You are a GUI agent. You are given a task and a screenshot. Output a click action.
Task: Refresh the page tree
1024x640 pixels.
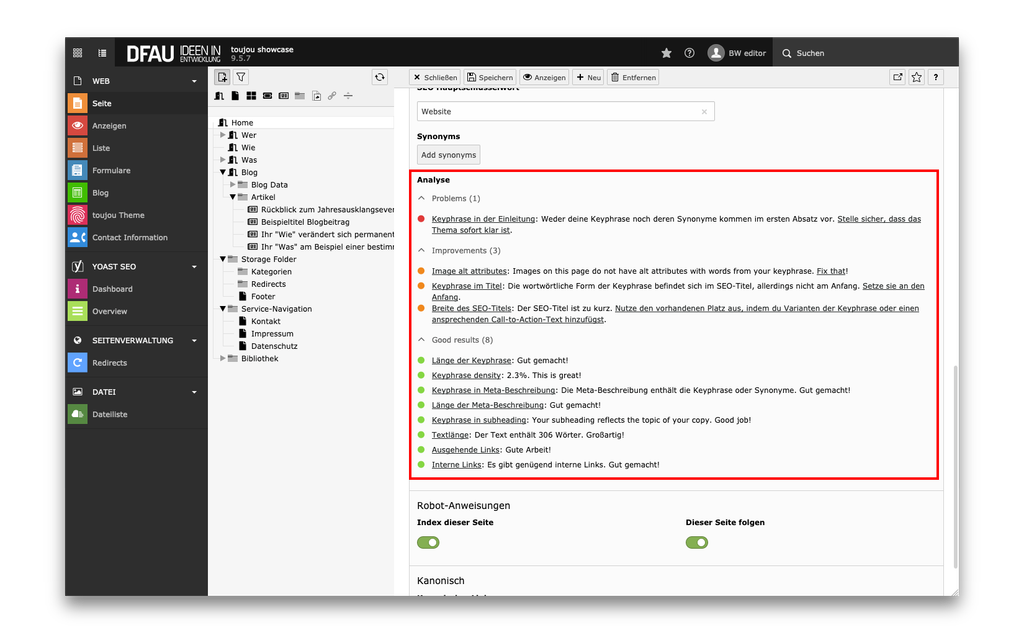pos(379,77)
